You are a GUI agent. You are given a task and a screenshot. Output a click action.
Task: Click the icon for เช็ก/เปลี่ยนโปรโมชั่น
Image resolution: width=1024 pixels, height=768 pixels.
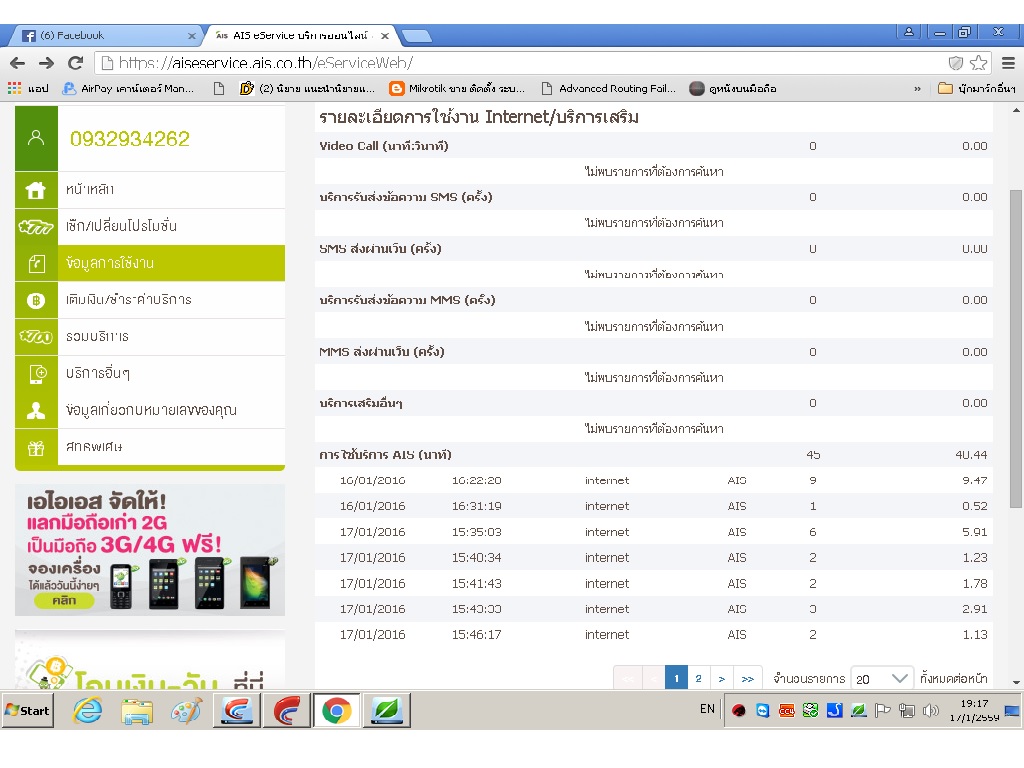36,227
